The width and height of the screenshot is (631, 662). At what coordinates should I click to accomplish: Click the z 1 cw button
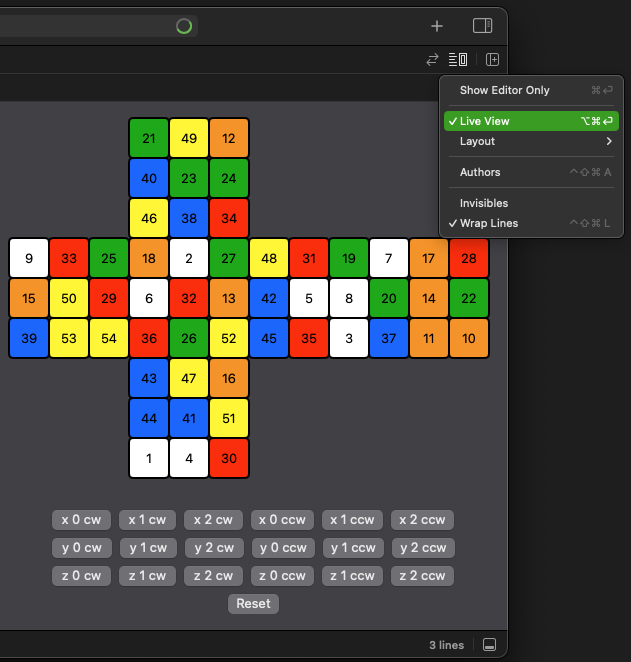click(x=147, y=576)
